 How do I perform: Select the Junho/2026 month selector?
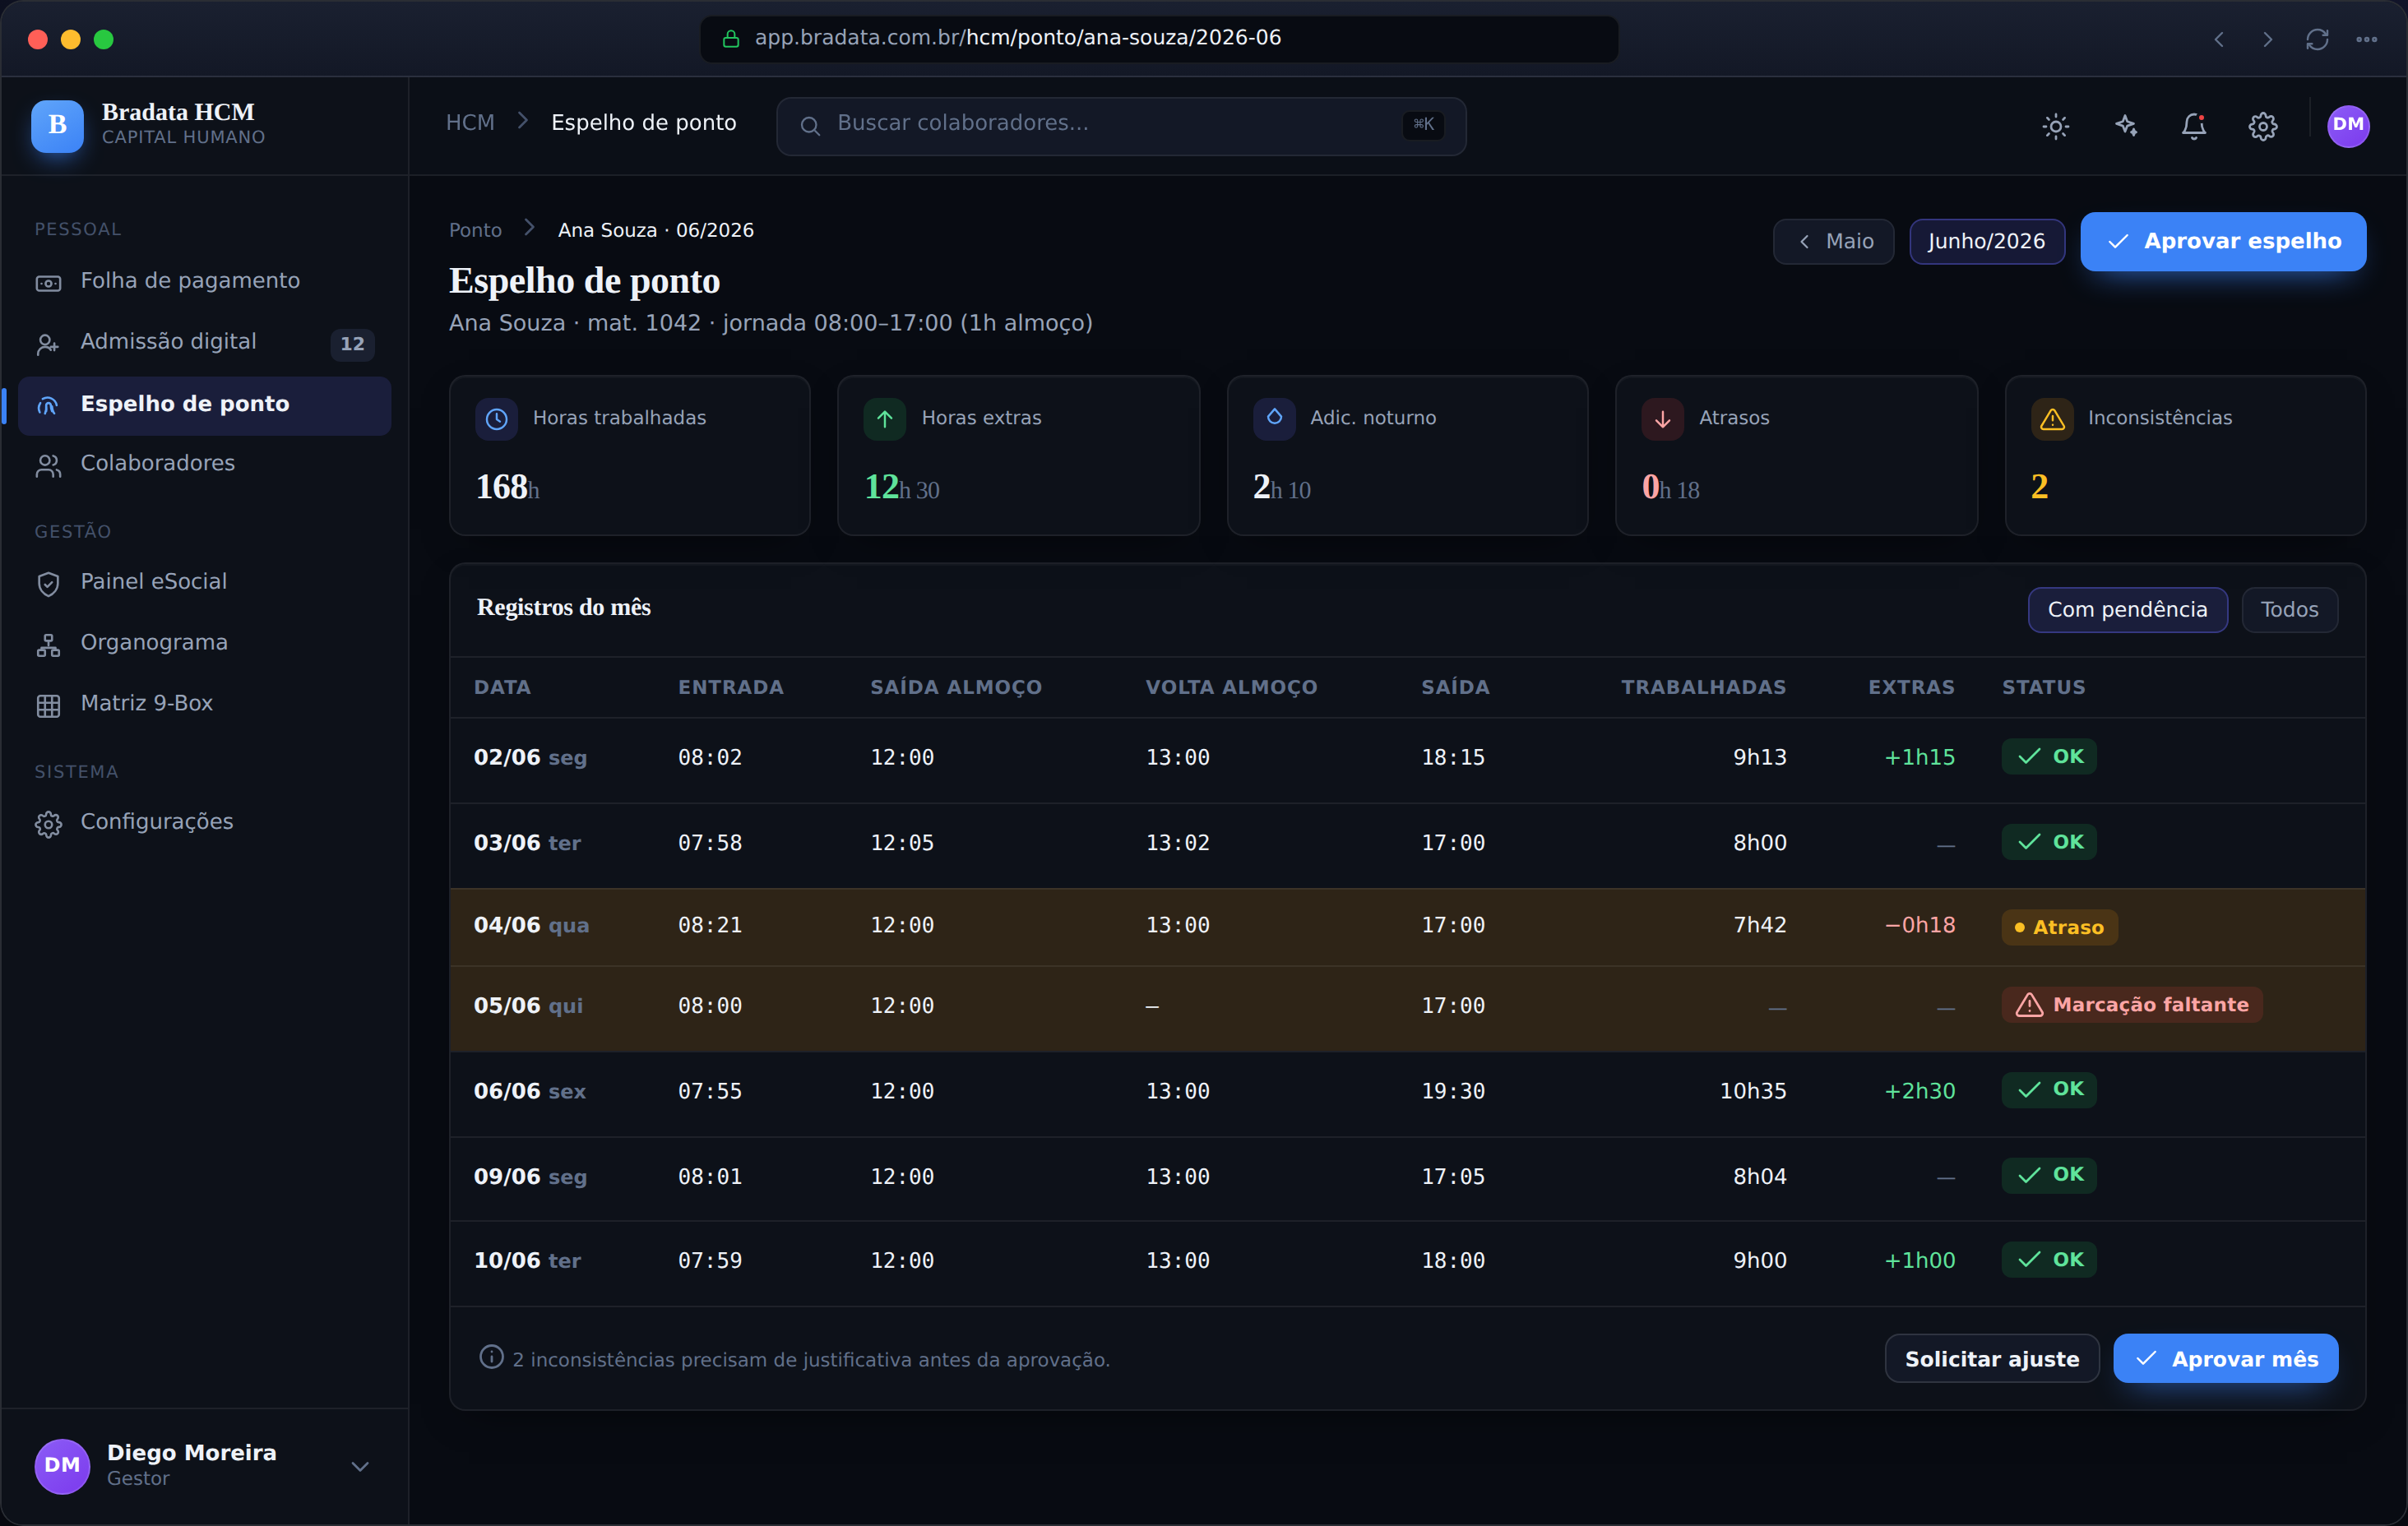tap(1986, 241)
